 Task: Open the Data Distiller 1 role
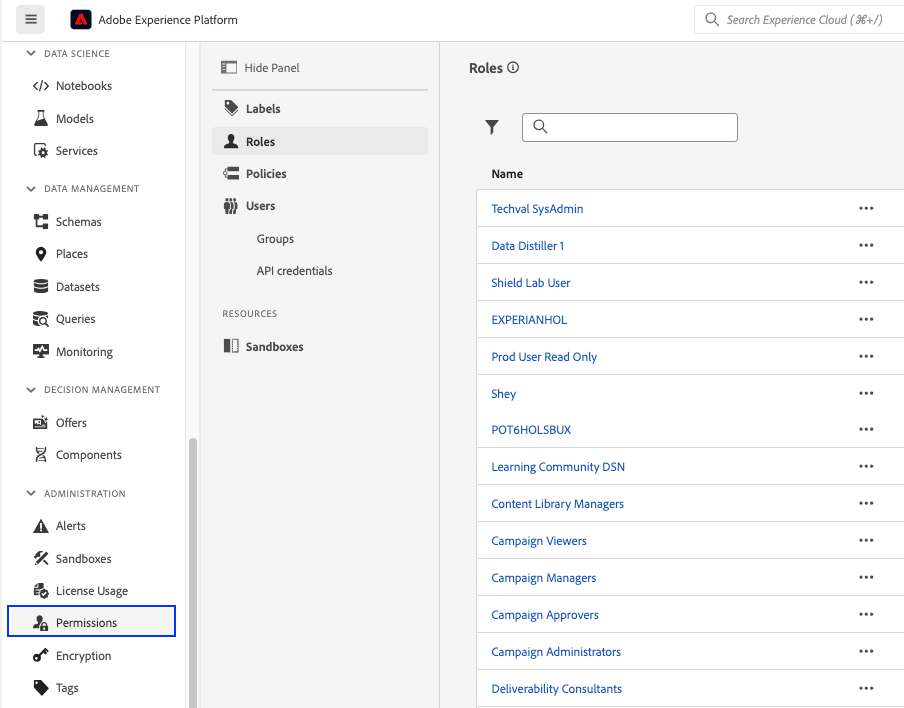[x=528, y=246]
